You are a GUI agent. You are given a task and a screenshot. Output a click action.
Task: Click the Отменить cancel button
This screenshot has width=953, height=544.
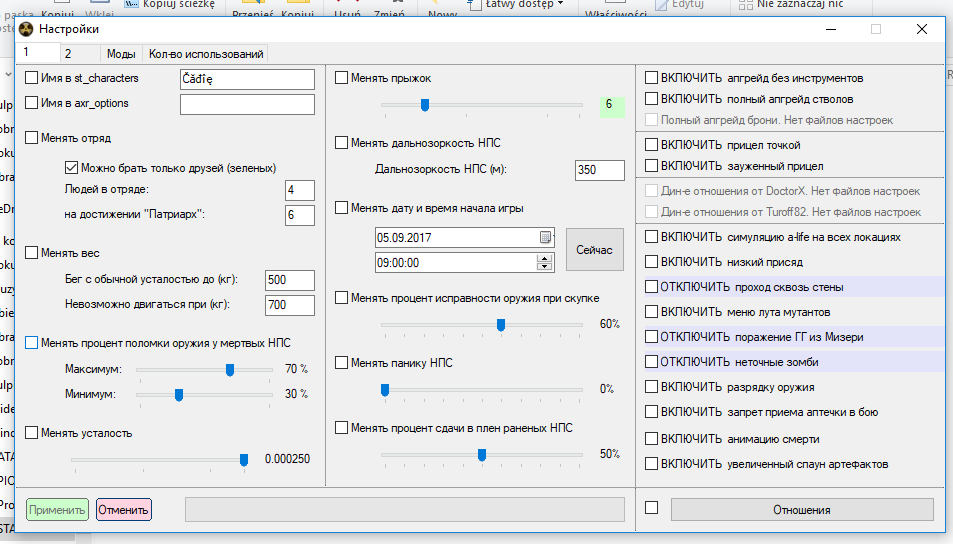coord(124,510)
